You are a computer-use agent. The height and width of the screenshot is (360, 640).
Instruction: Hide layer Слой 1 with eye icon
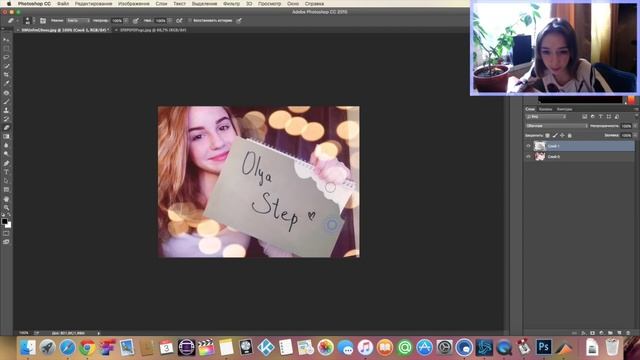point(528,146)
